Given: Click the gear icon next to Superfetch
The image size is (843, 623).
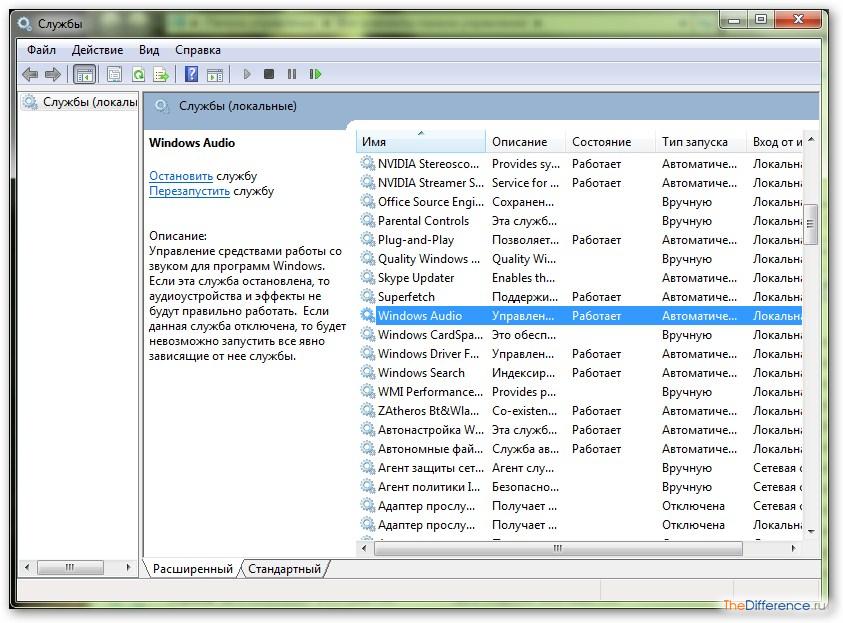Looking at the screenshot, I should point(368,296).
